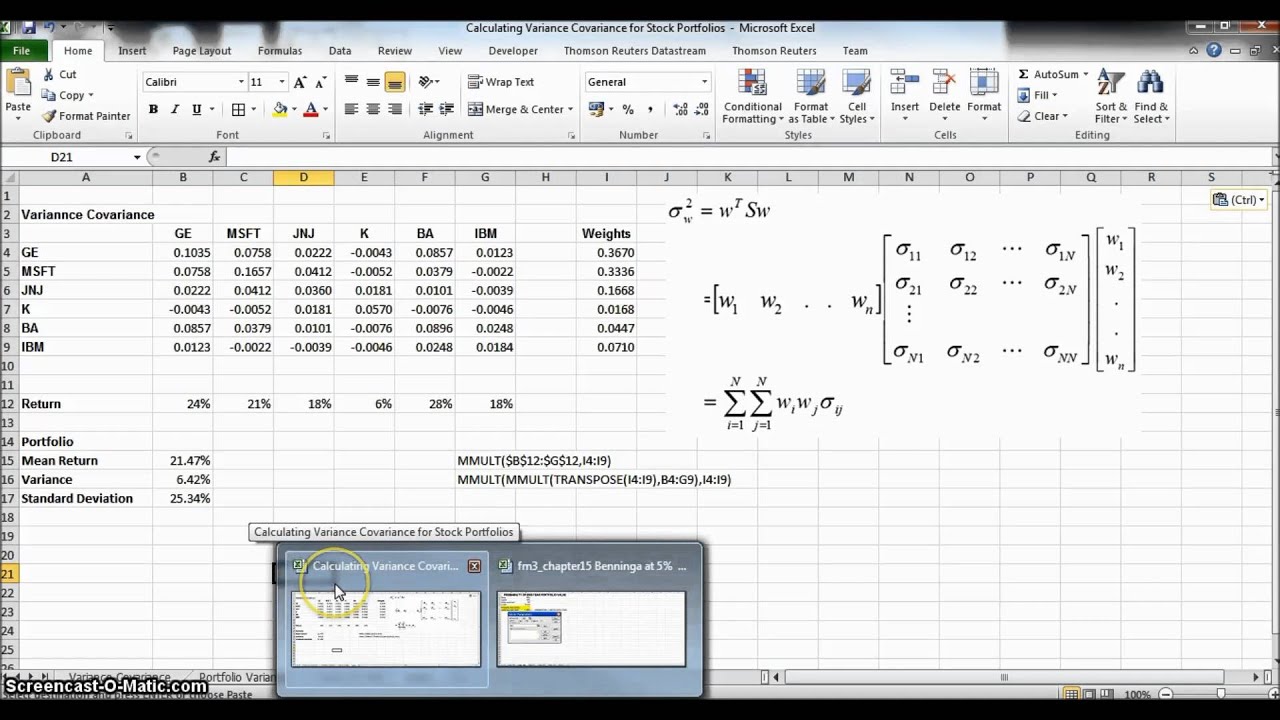This screenshot has height=720, width=1280.
Task: Open the Thomson Reuters Datastream tab
Action: coord(634,51)
